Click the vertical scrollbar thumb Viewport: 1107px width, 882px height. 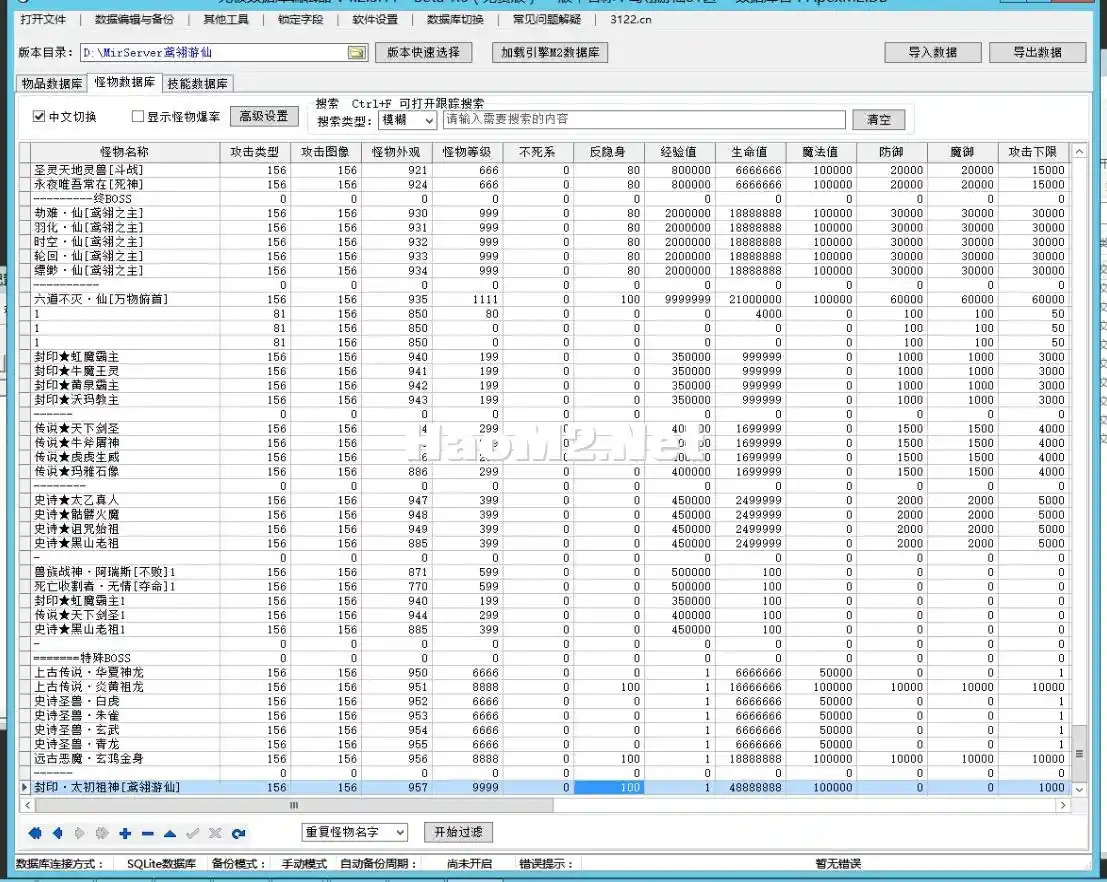coord(1079,753)
